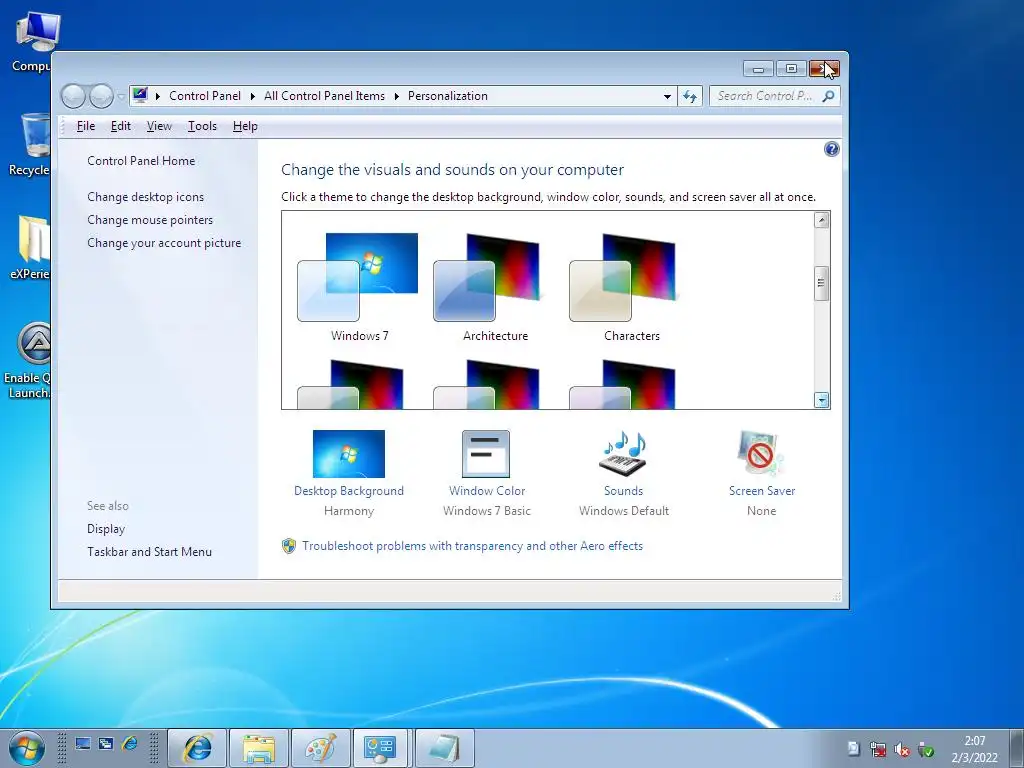Open Internet Explorer from the taskbar
This screenshot has width=1024, height=768.
[x=198, y=748]
